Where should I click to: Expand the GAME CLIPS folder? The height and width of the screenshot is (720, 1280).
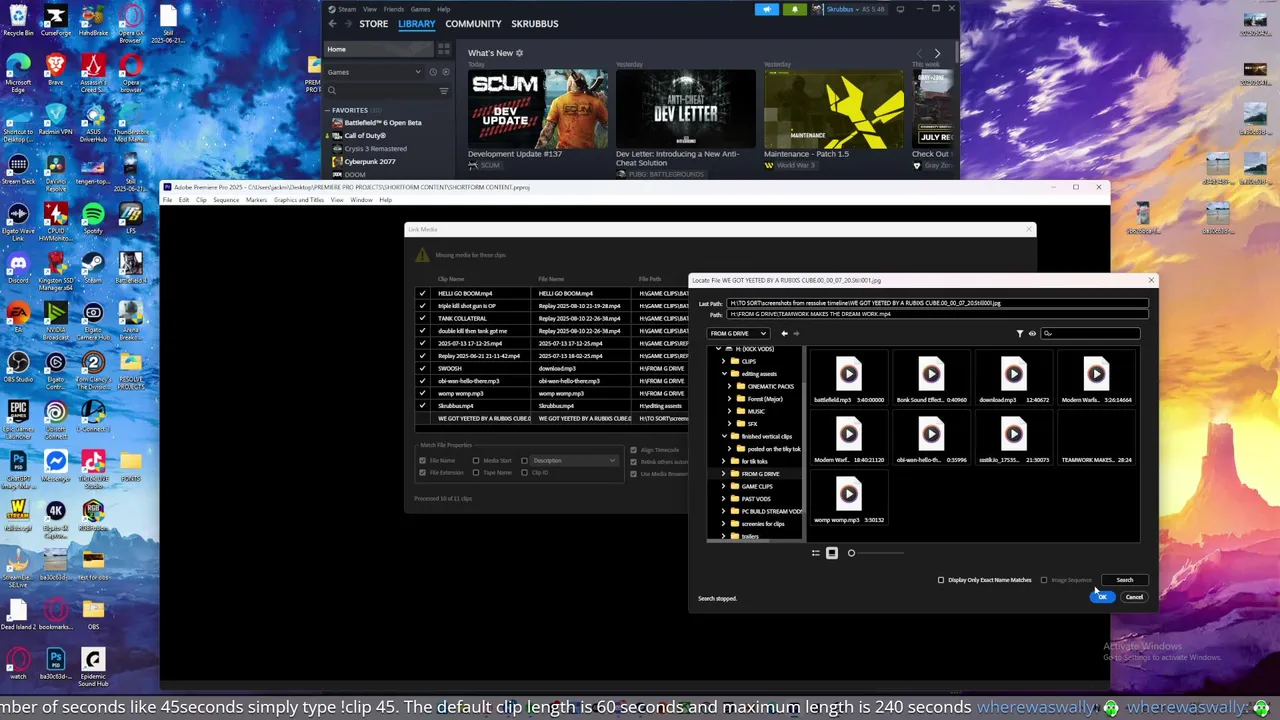click(x=724, y=486)
